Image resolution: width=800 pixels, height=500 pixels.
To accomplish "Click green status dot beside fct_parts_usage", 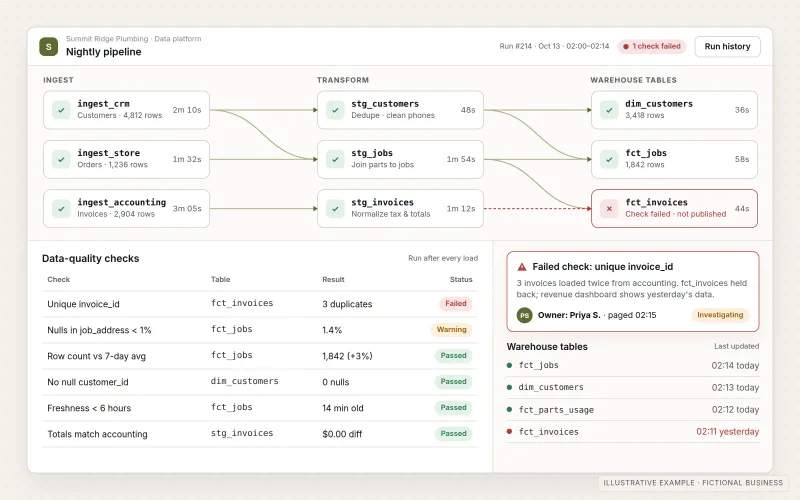I will click(509, 409).
